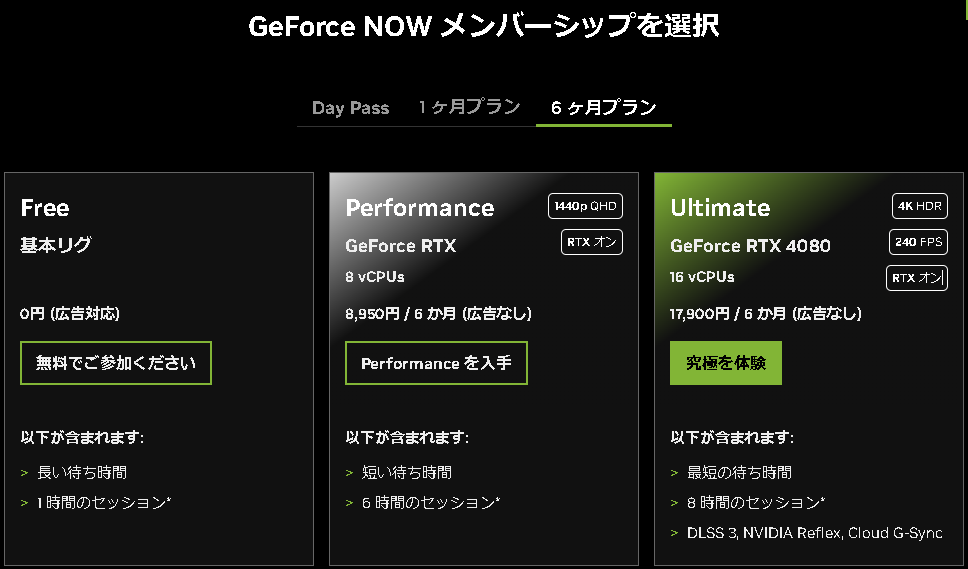Click the 17,900円 / 6 か月 price text
968x569 pixels.
(x=765, y=314)
